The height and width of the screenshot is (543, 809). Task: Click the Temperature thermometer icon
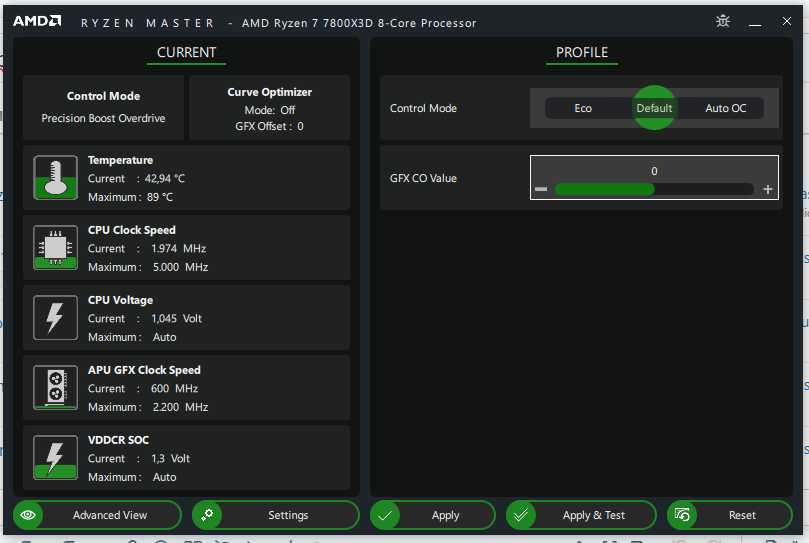point(55,178)
